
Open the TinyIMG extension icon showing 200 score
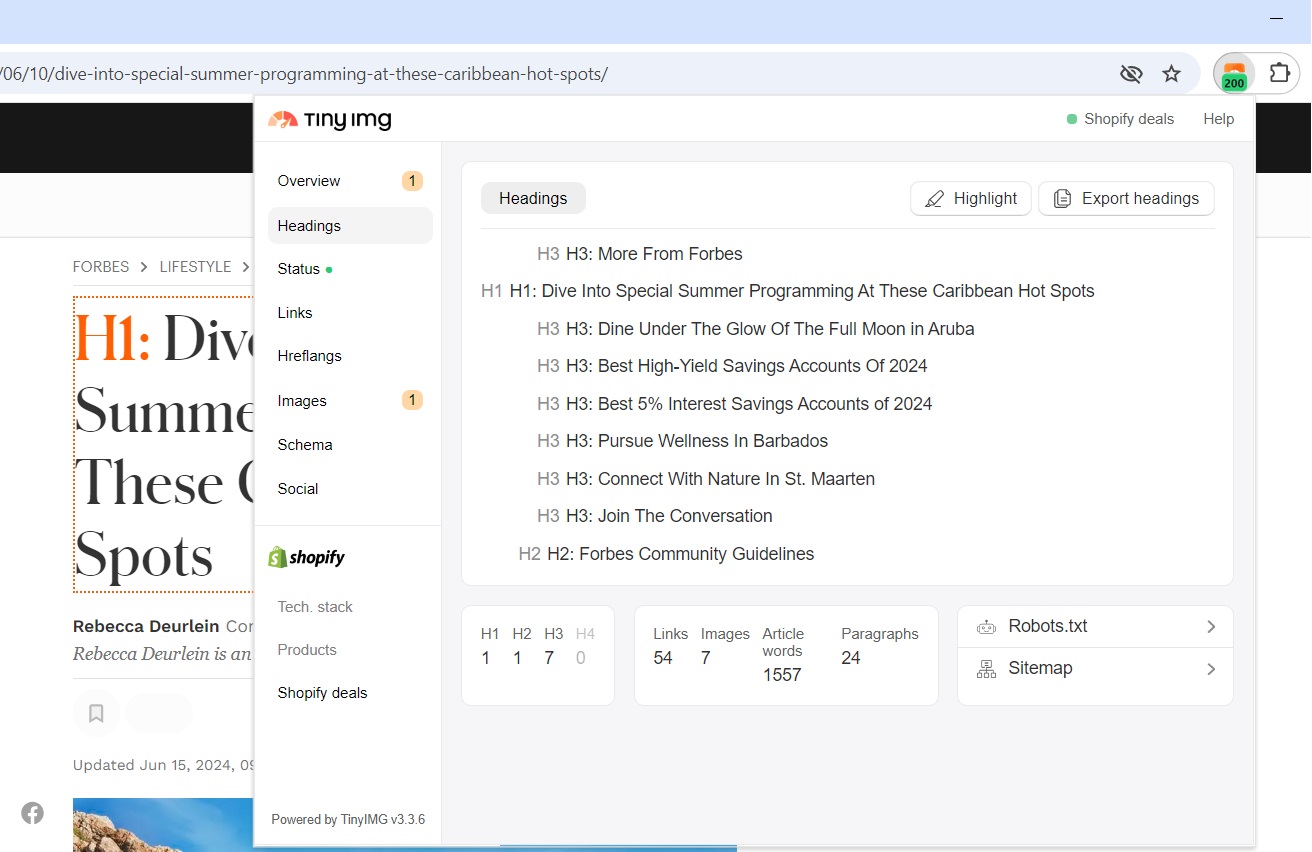(1233, 73)
